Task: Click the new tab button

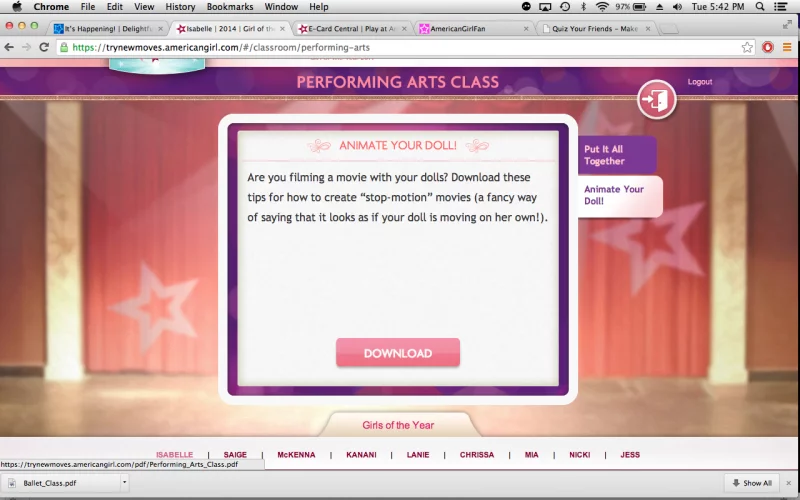Action: point(668,29)
